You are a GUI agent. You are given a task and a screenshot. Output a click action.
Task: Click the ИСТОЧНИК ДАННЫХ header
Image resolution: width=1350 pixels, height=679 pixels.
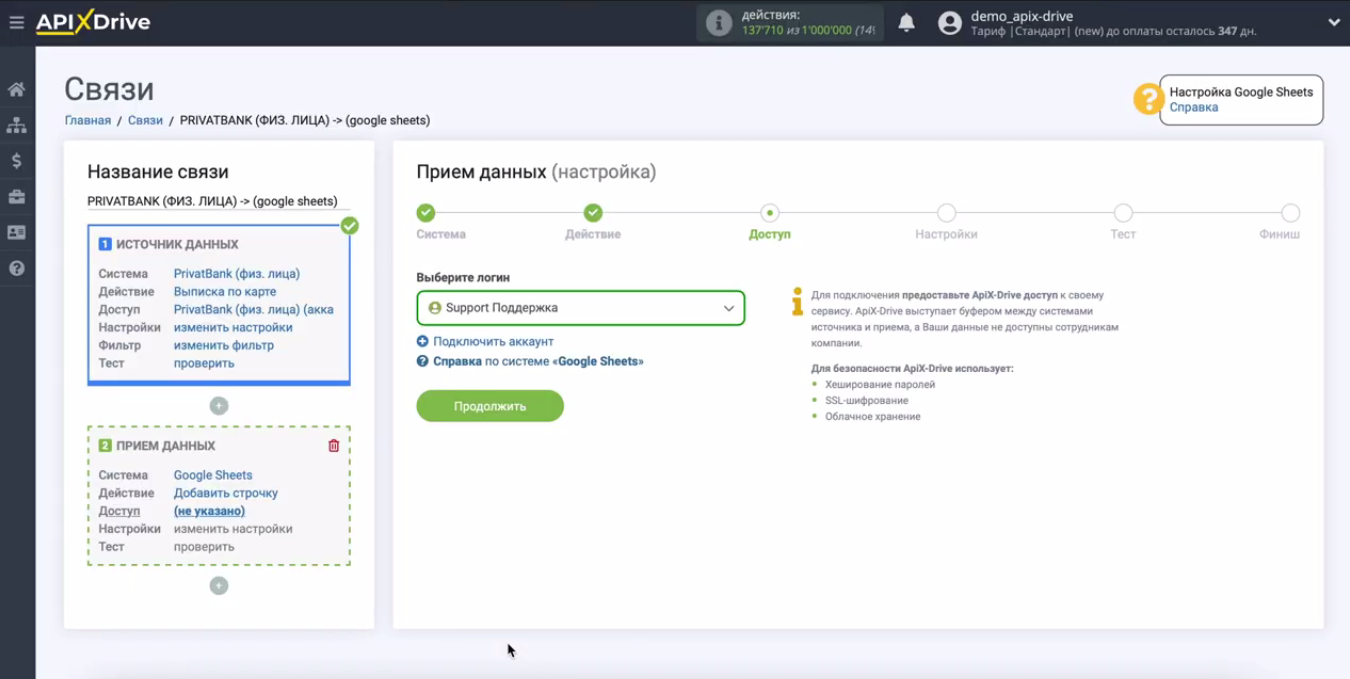click(177, 245)
